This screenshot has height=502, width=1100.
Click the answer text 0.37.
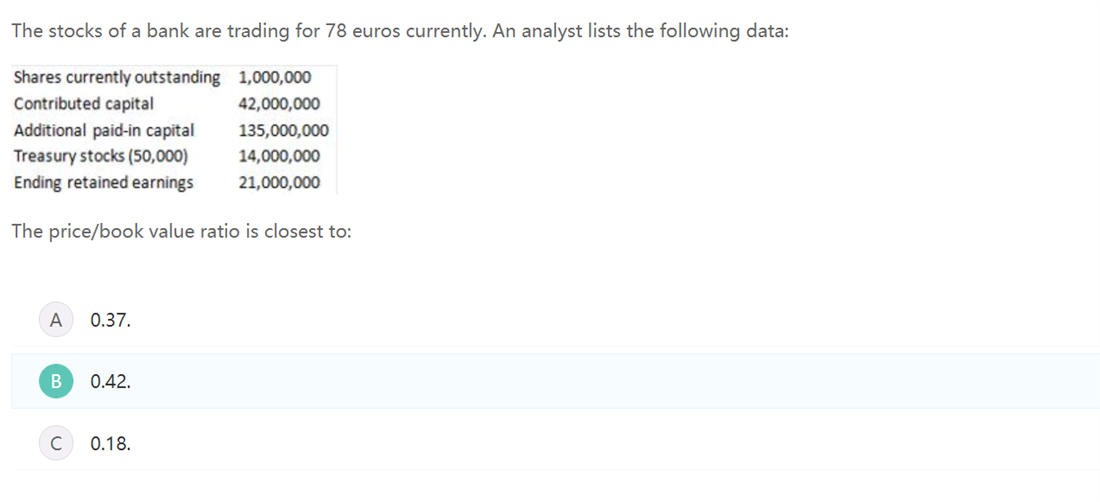(x=111, y=320)
